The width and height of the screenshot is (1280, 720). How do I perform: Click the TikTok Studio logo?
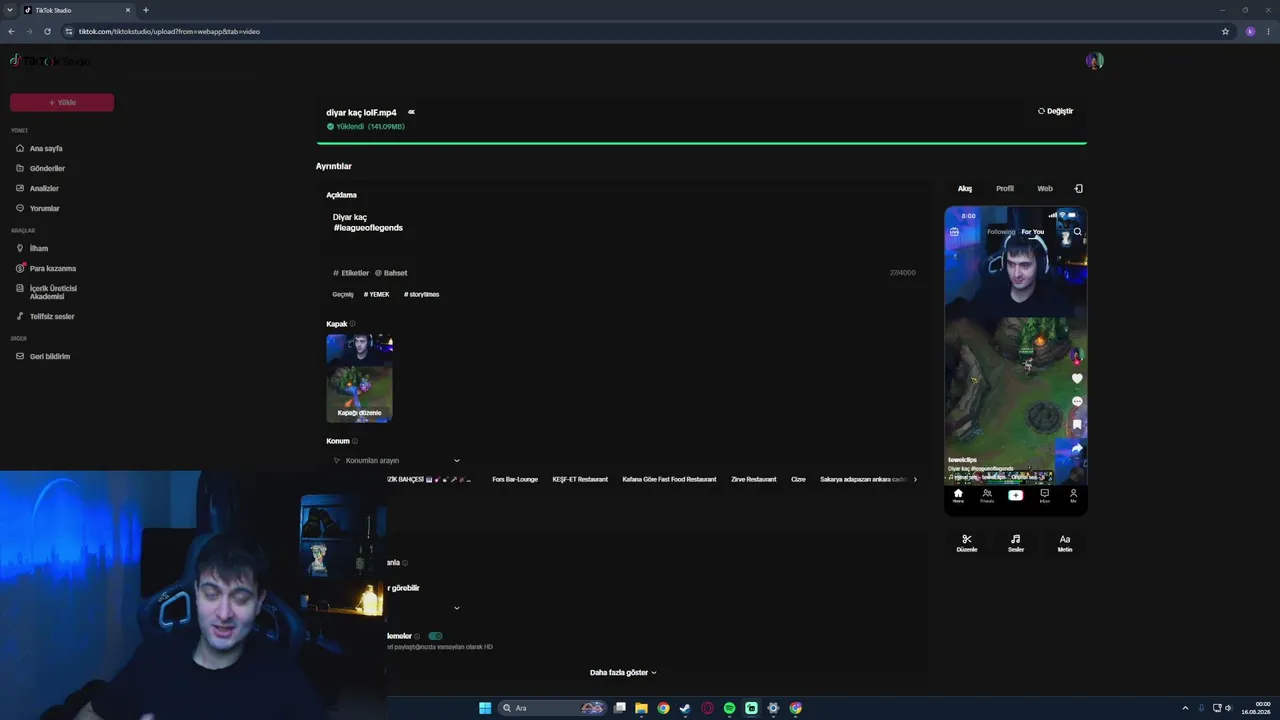[50, 61]
